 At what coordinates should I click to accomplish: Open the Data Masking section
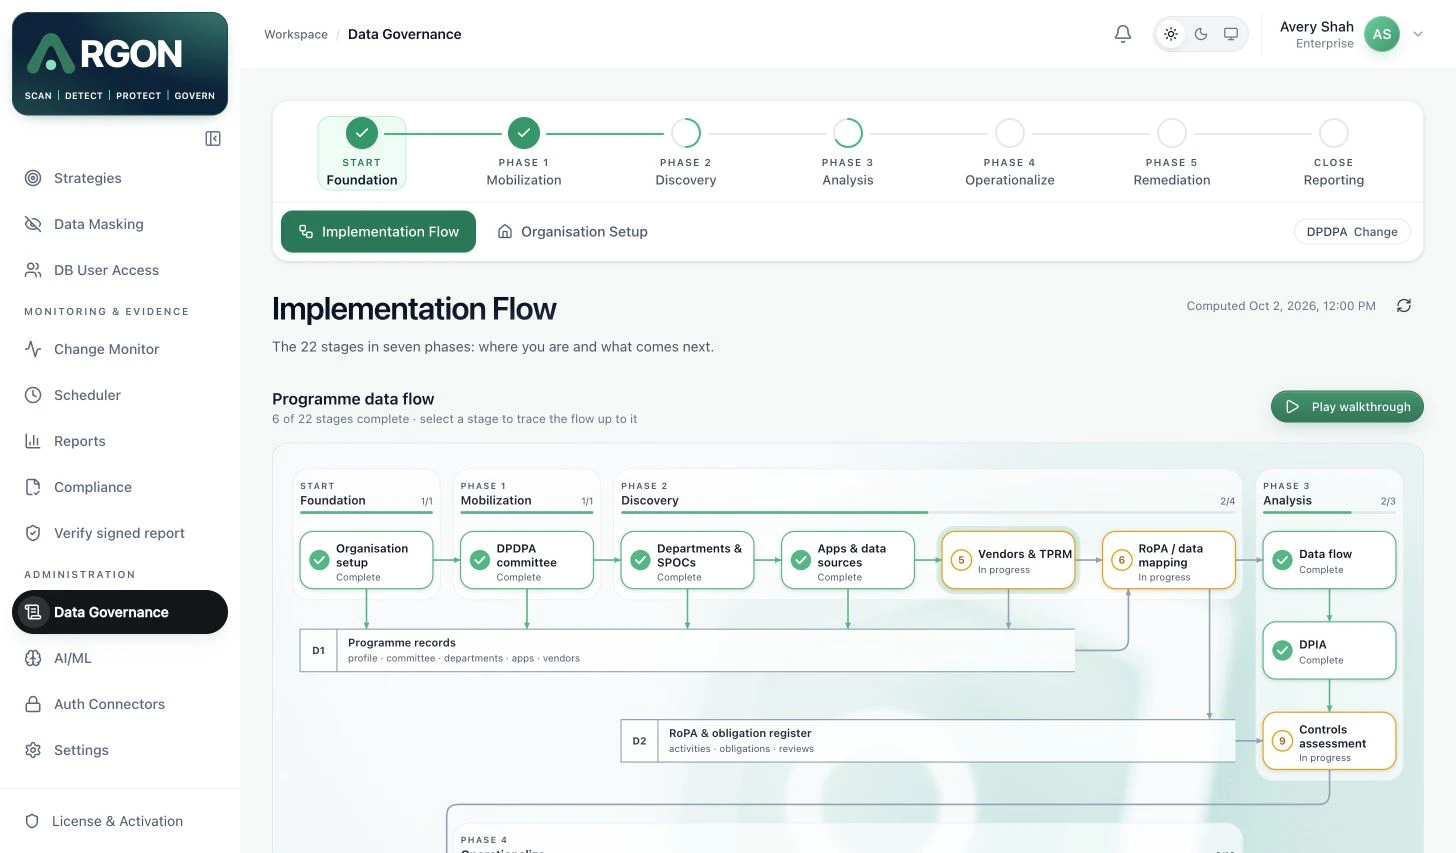pyautogui.click(x=120, y=224)
